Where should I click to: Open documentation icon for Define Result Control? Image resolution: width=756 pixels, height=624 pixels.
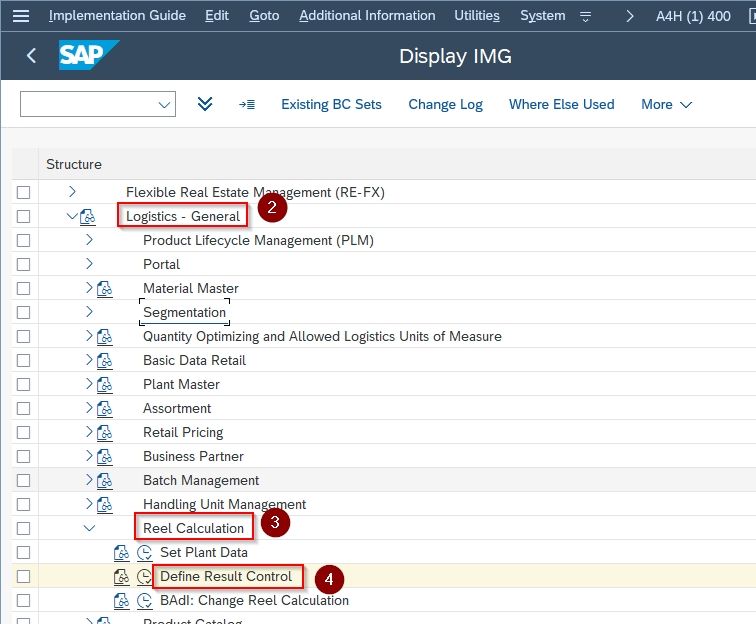click(x=122, y=577)
